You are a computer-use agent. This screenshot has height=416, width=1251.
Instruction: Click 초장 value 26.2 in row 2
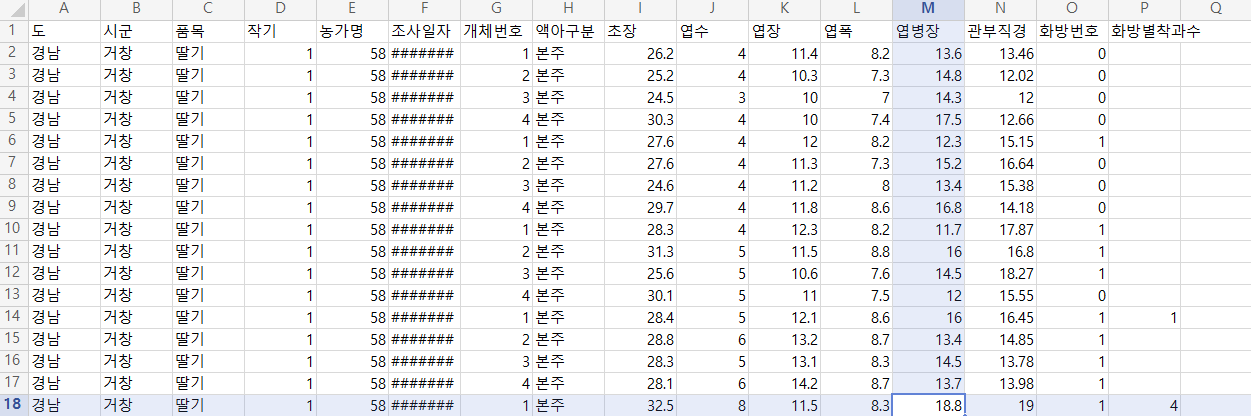point(640,53)
